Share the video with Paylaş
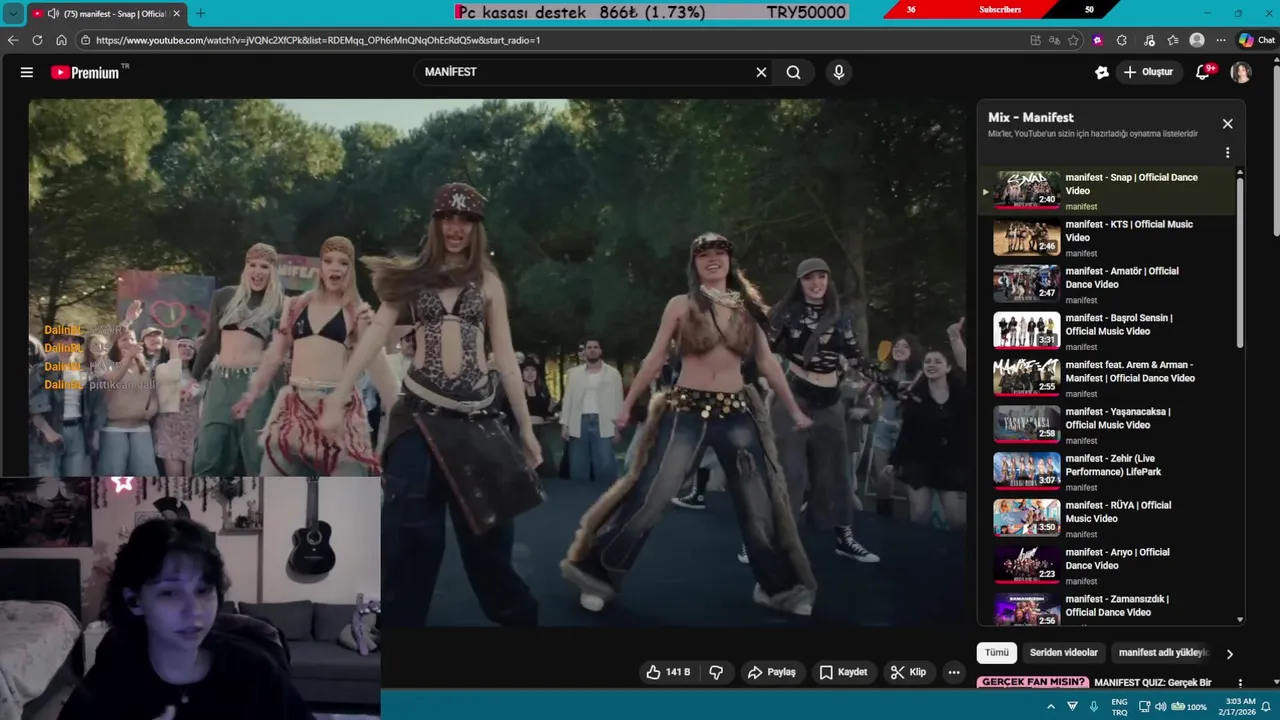This screenshot has height=720, width=1280. (772, 672)
